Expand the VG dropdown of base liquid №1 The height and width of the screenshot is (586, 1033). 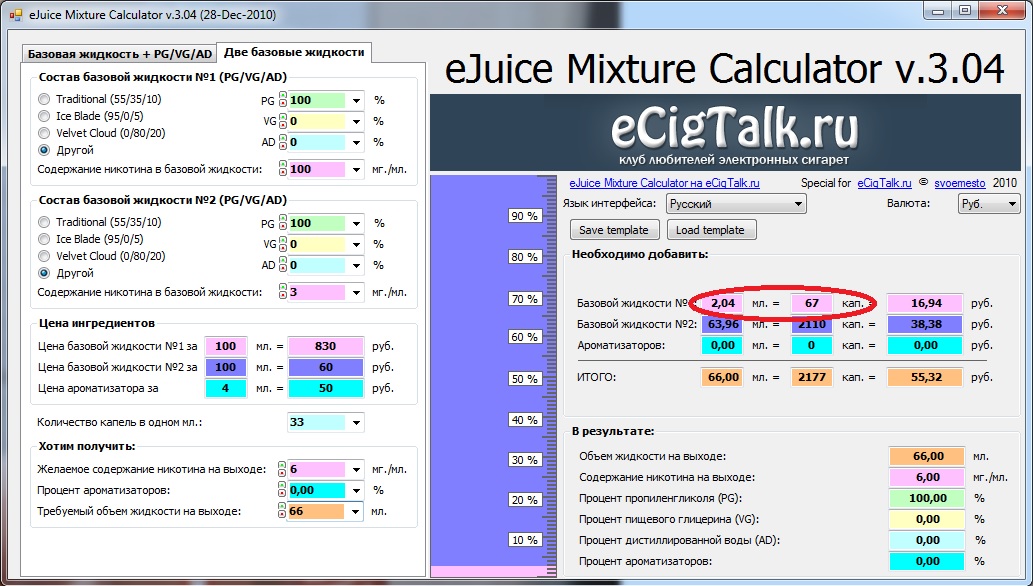click(x=356, y=122)
